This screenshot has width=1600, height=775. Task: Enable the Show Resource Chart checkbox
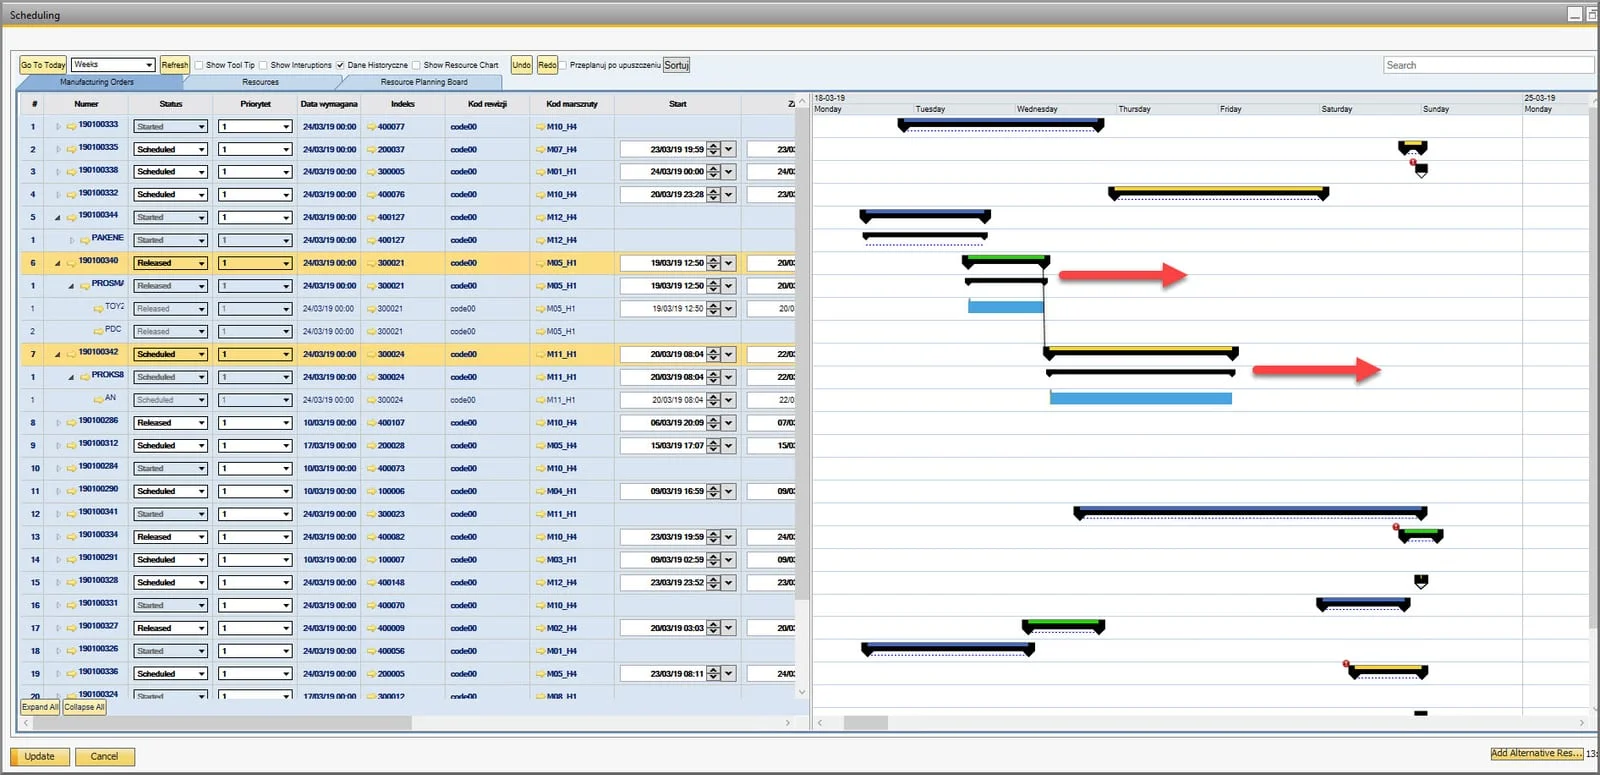416,65
